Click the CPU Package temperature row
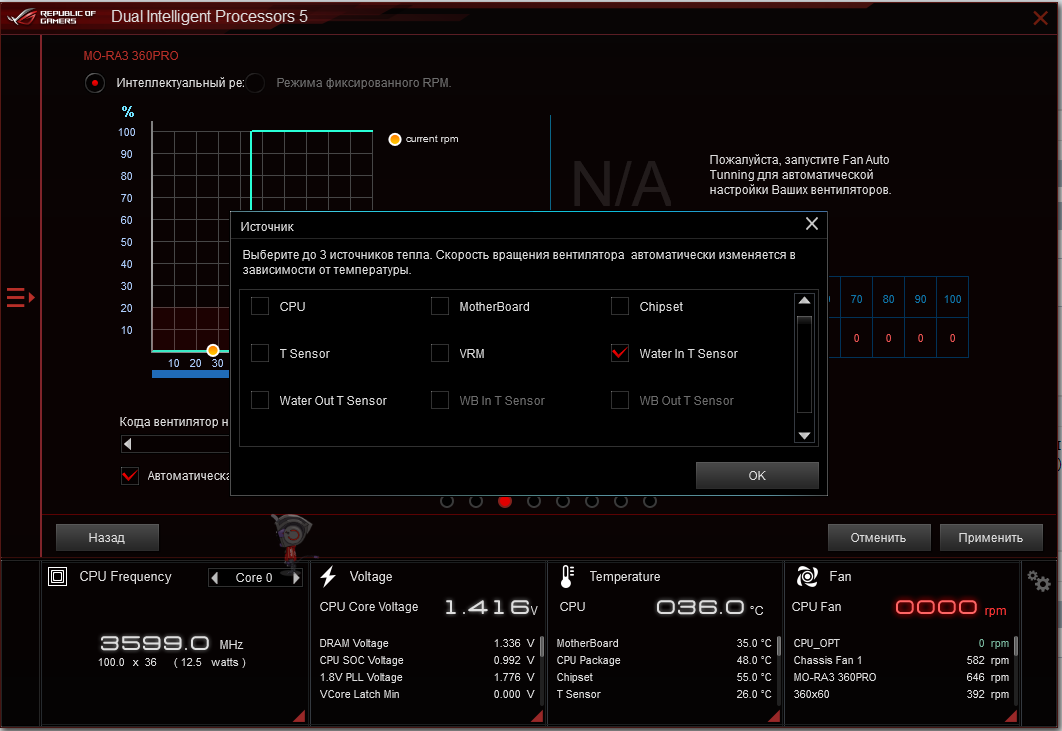Image resolution: width=1062 pixels, height=731 pixels. pyautogui.click(x=664, y=660)
